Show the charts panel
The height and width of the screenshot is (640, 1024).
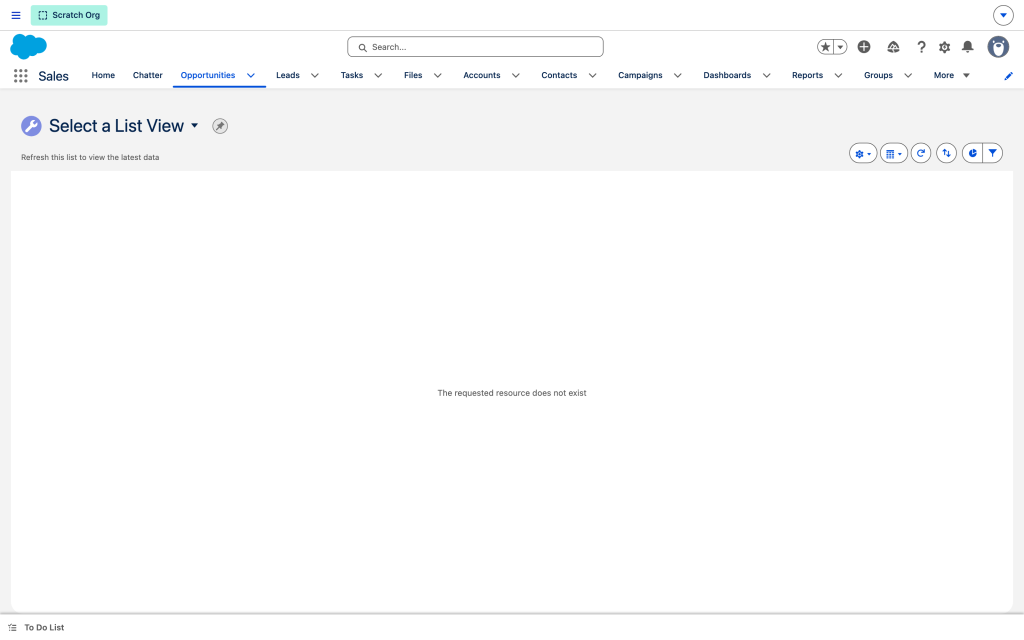[972, 153]
